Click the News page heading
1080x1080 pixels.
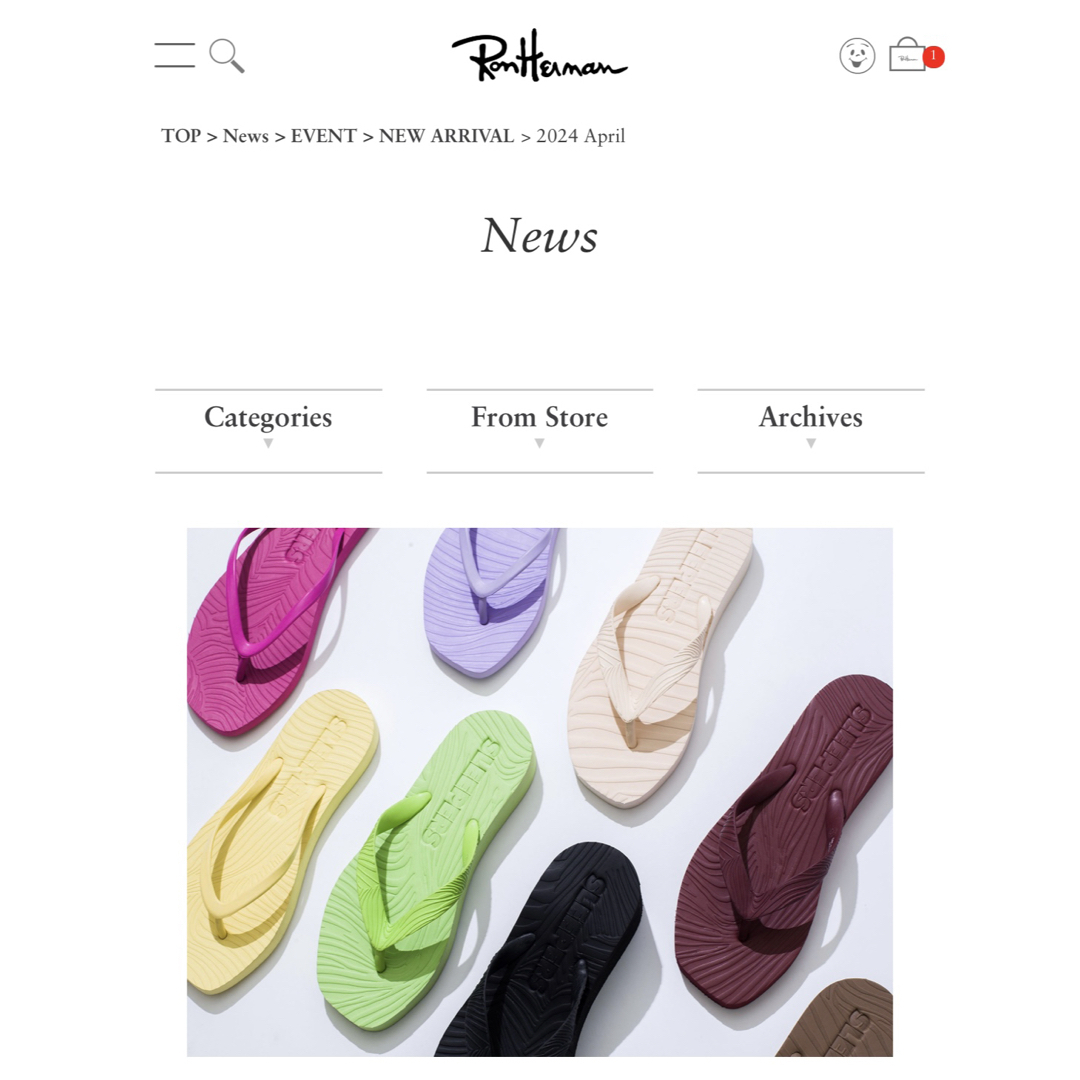(539, 236)
